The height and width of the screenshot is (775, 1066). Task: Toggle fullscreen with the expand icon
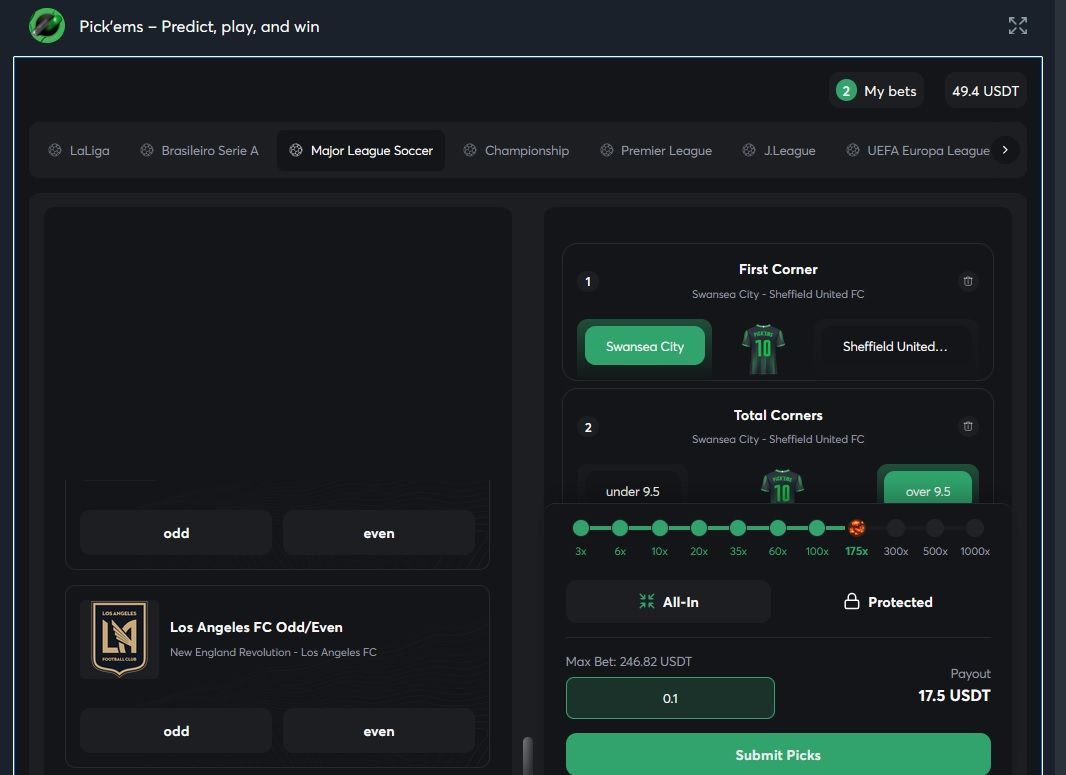pos(1018,26)
